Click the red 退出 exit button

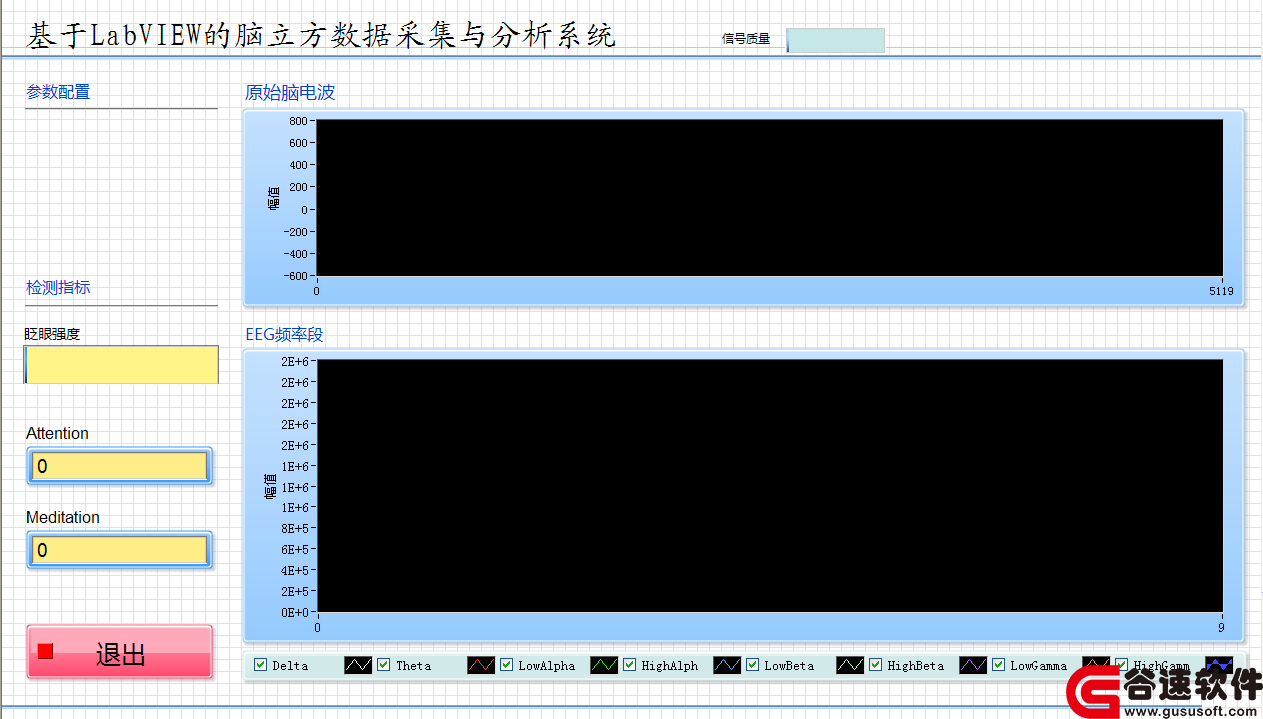pos(120,652)
